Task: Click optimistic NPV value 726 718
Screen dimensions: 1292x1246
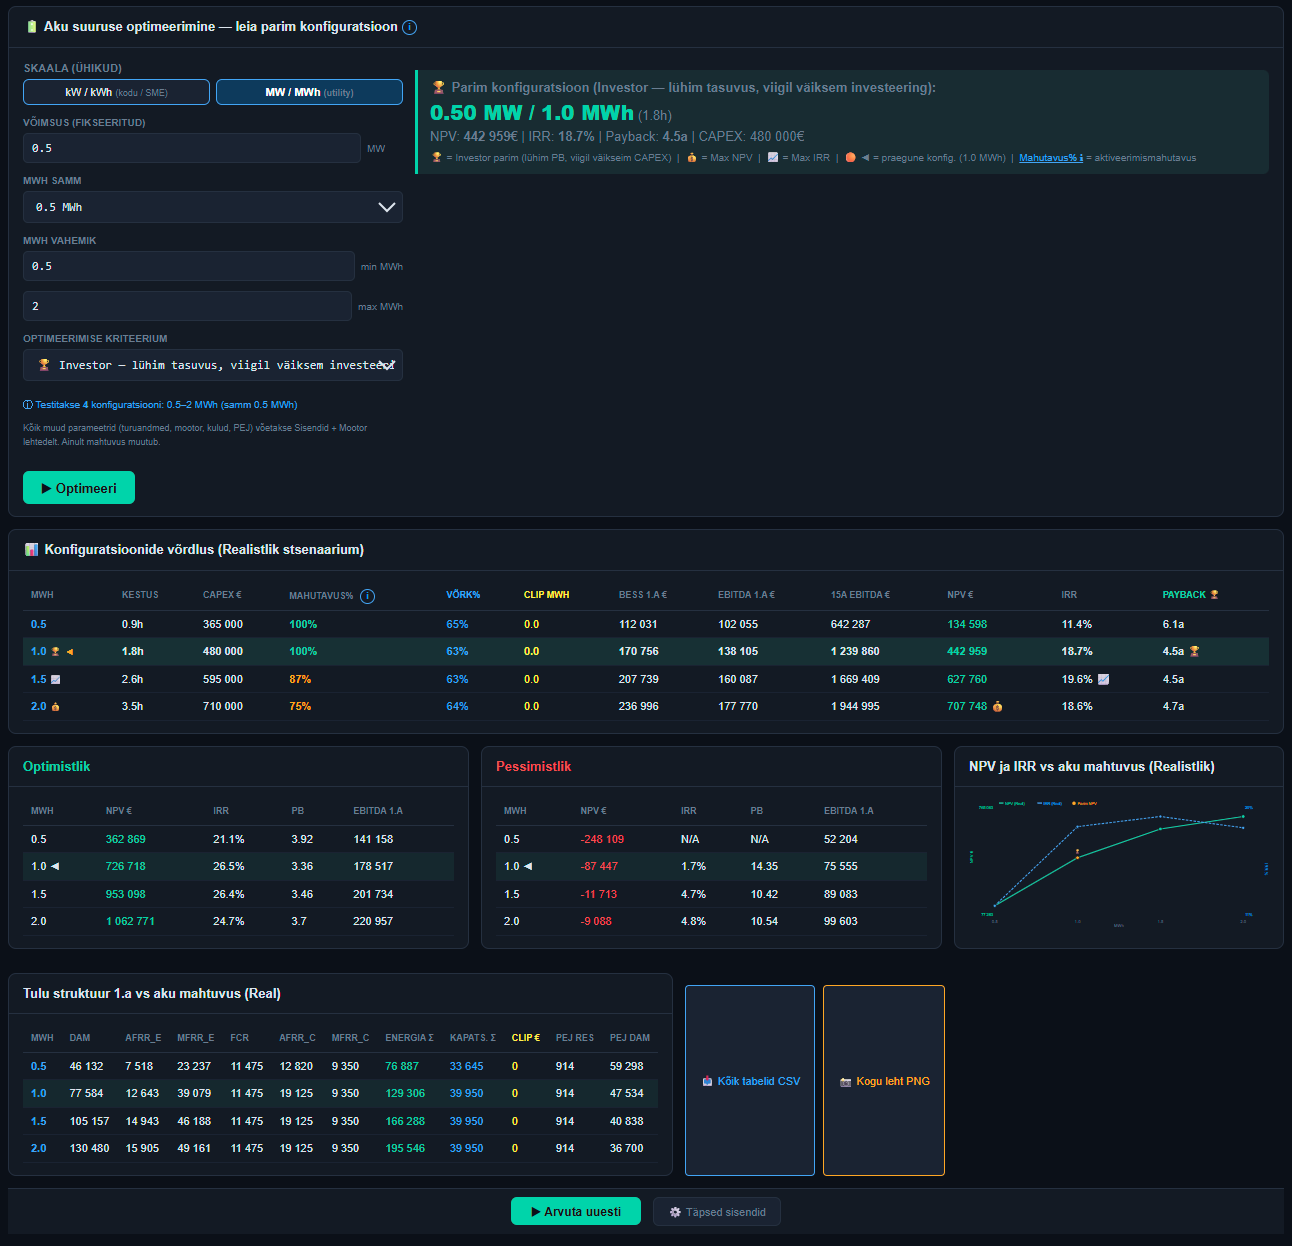Action: pyautogui.click(x=126, y=866)
